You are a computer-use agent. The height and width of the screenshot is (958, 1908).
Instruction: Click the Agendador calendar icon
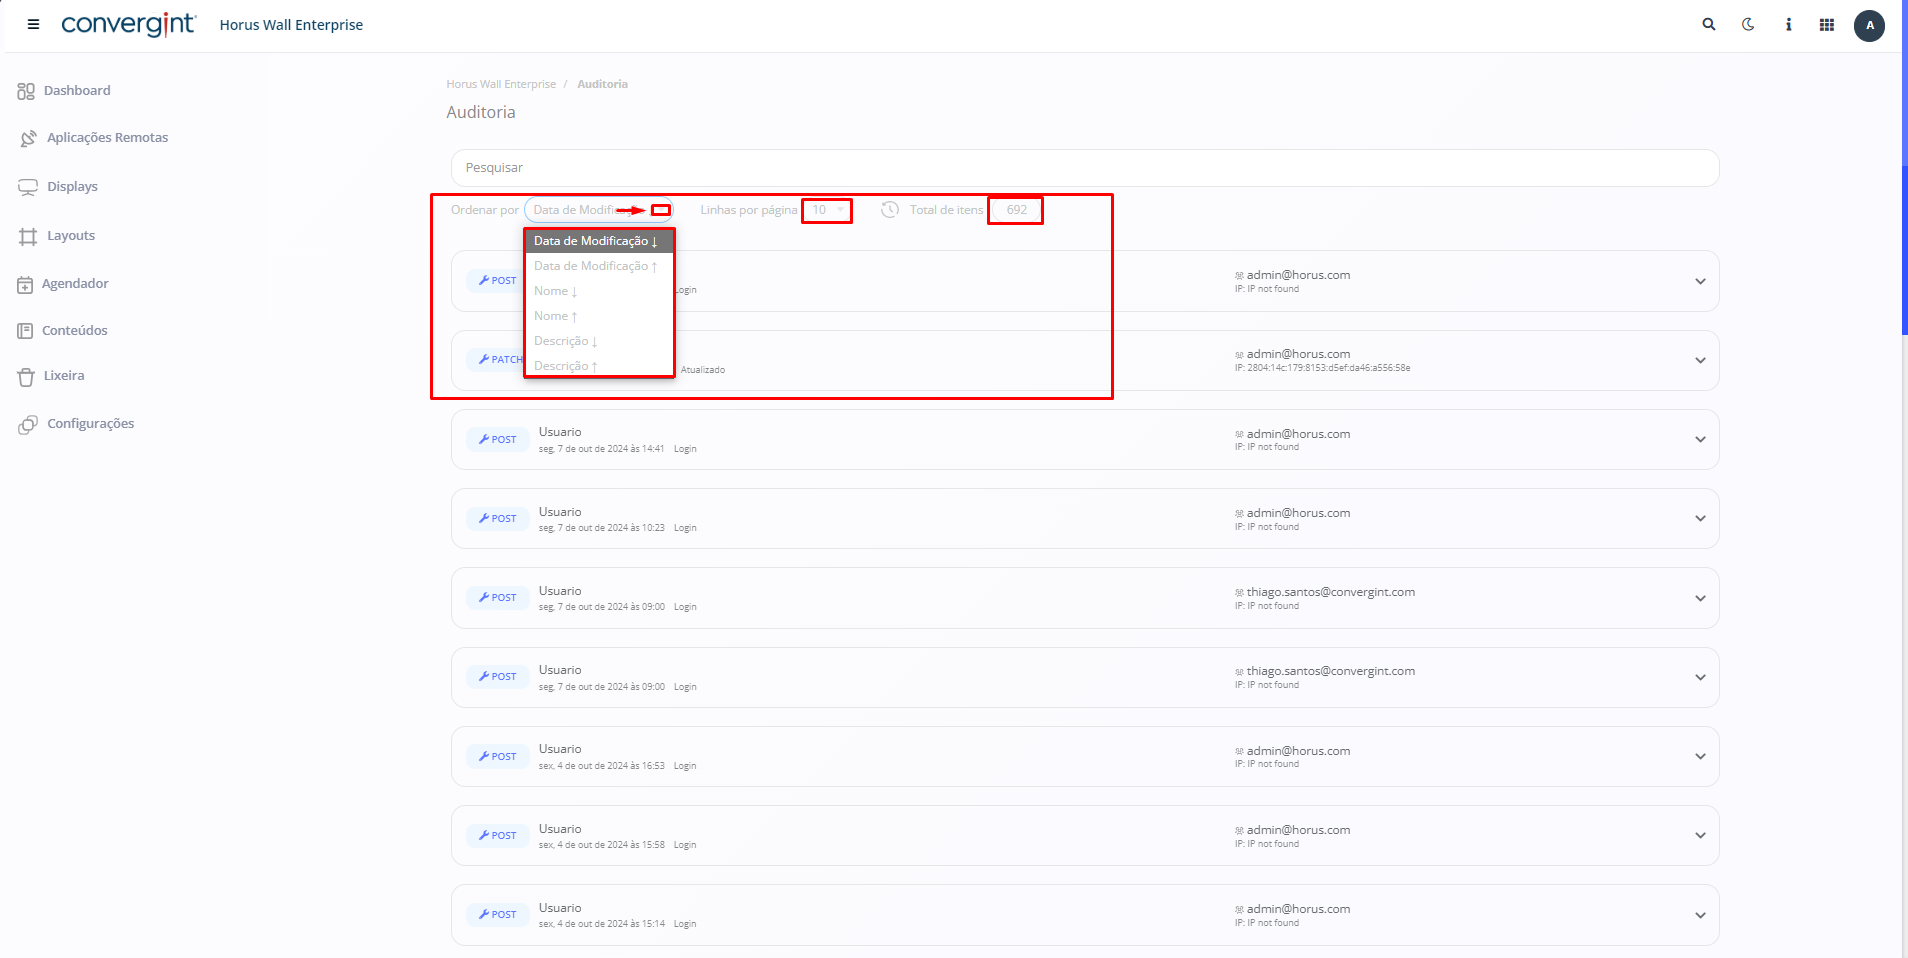25,285
